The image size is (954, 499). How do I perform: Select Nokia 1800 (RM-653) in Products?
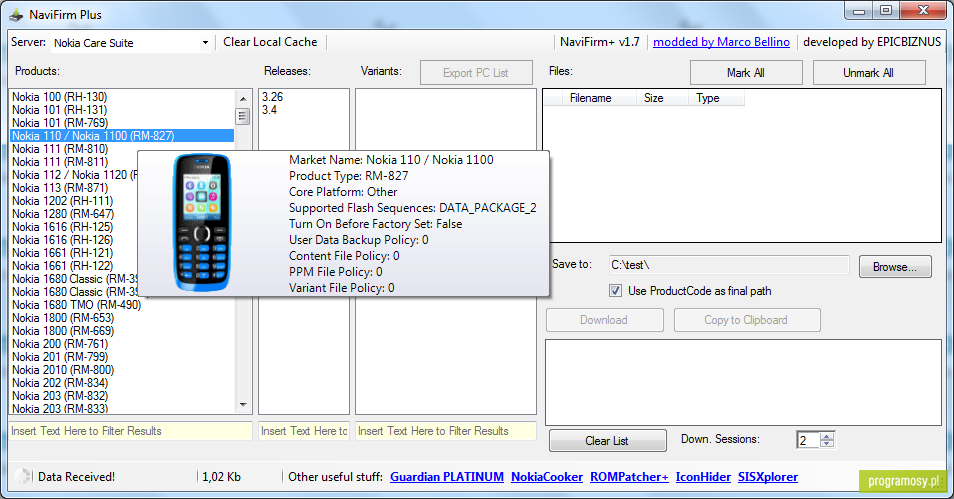tap(63, 318)
